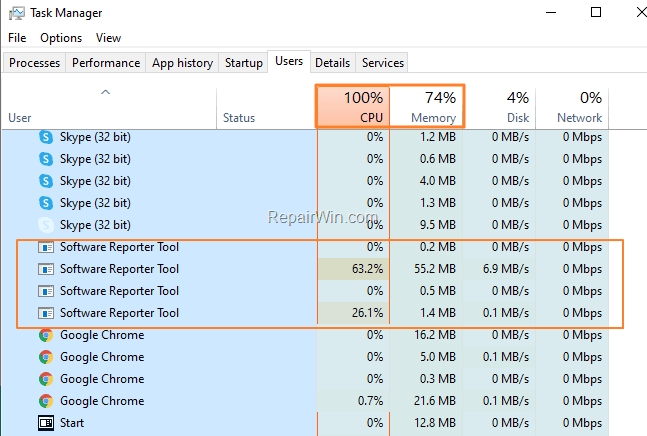This screenshot has width=647, height=436.
Task: Sort by the 0% Network column header
Action: (572, 108)
